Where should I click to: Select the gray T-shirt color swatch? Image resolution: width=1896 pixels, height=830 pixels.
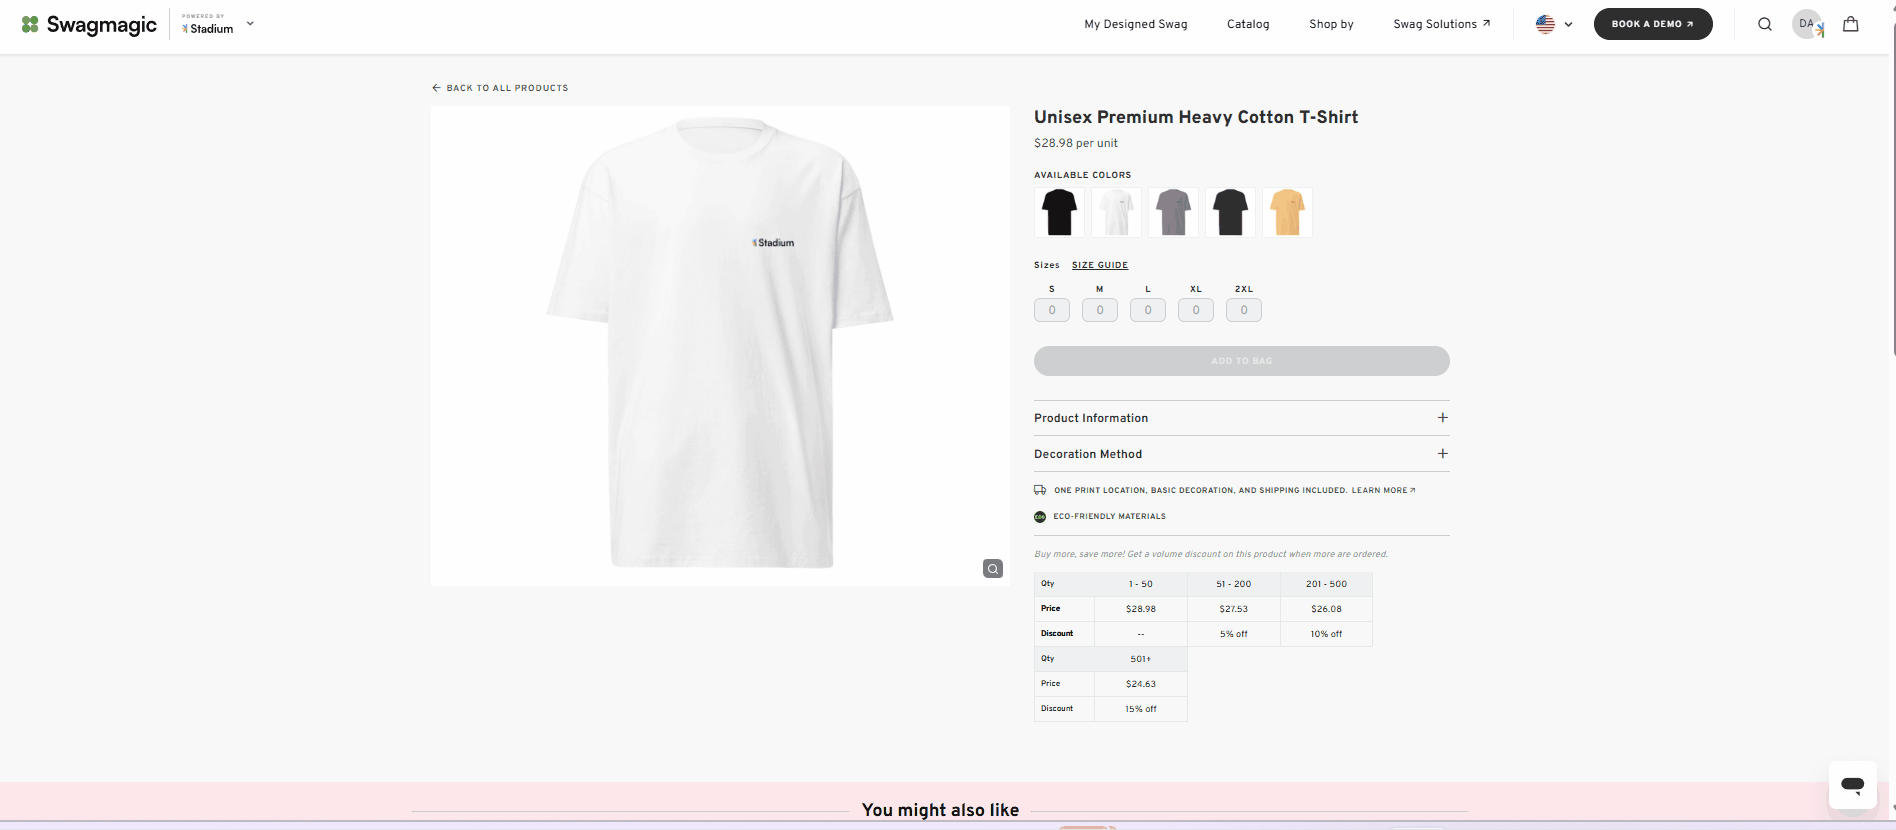[x=1173, y=212]
